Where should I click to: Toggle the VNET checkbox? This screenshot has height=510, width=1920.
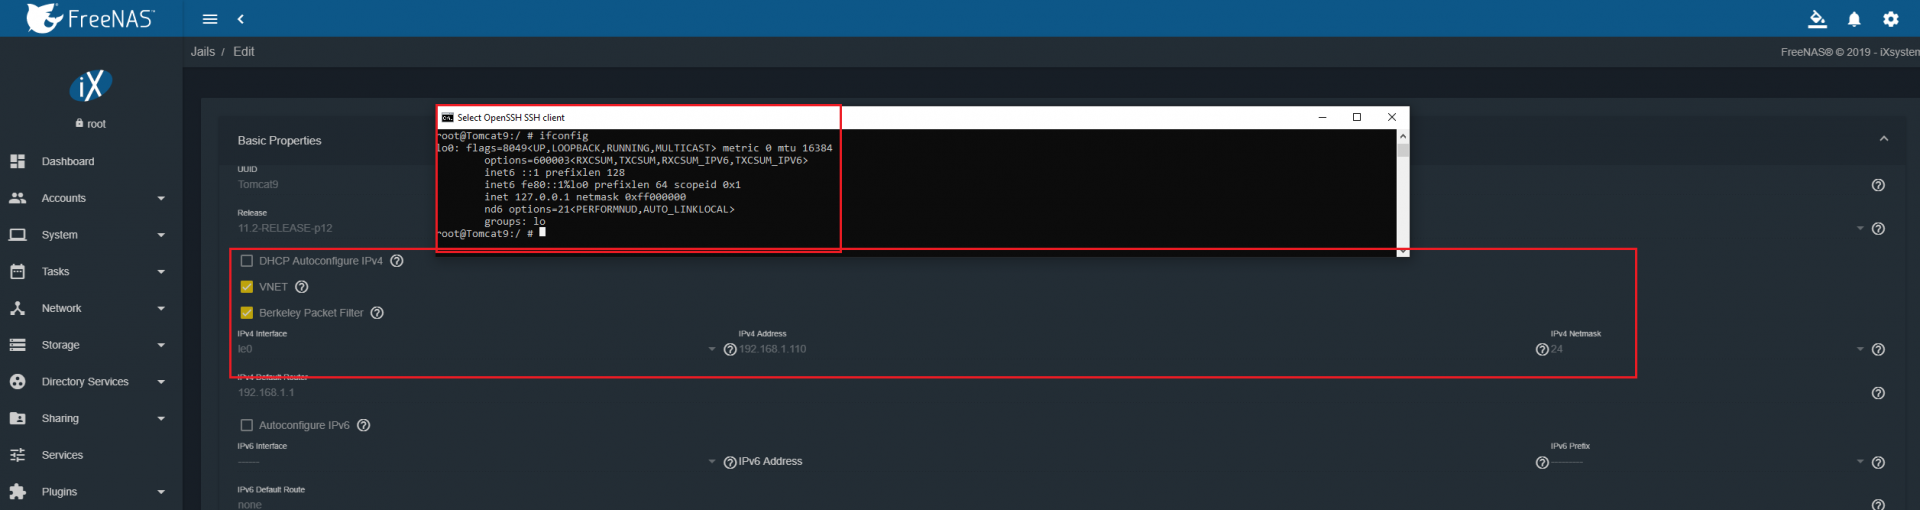247,287
